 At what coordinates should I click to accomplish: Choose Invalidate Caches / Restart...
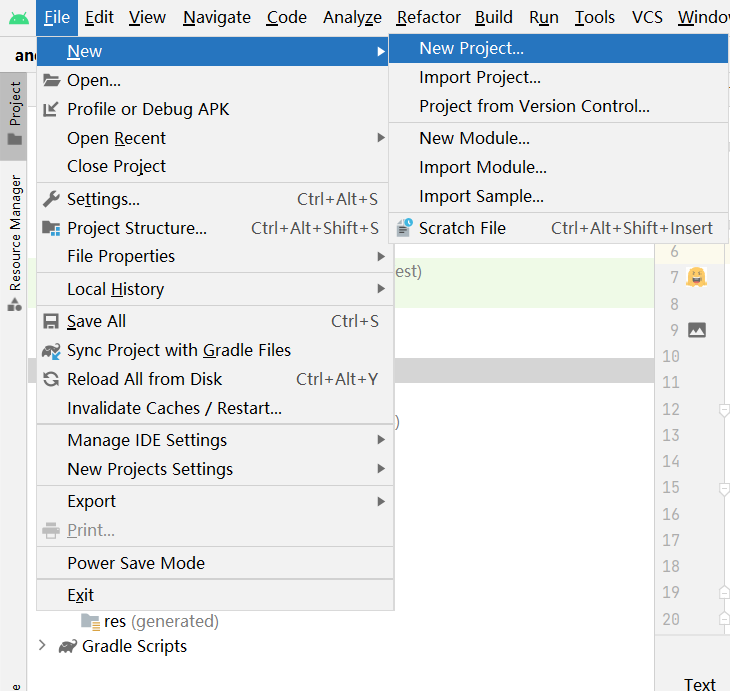coord(215,408)
